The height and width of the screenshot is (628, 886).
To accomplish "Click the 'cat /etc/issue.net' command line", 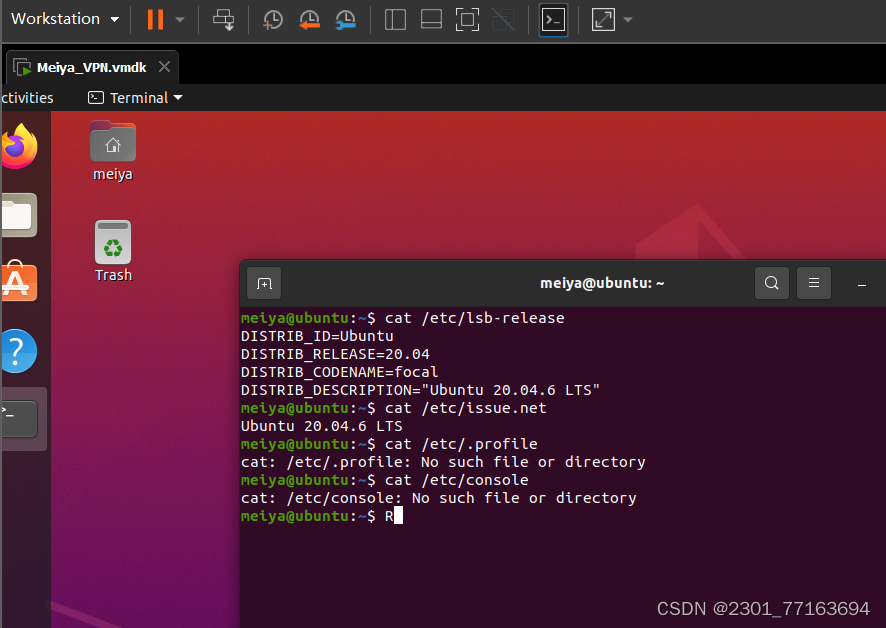I will [x=394, y=408].
